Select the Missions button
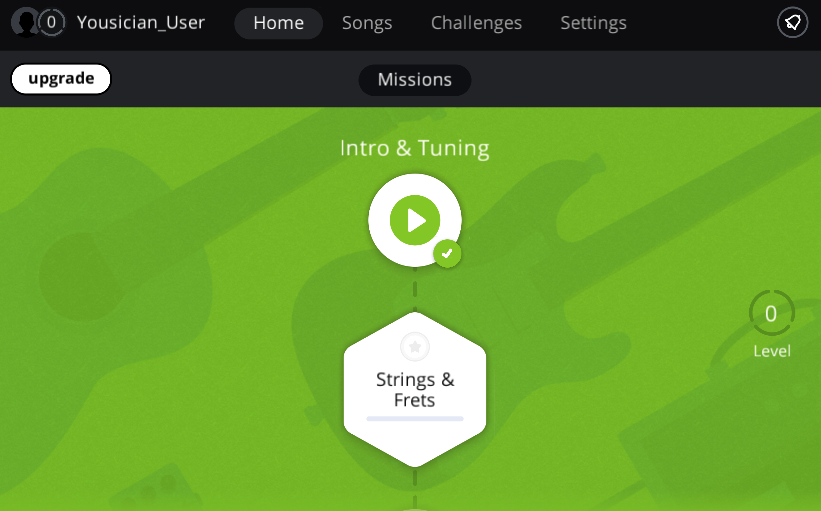 point(414,80)
